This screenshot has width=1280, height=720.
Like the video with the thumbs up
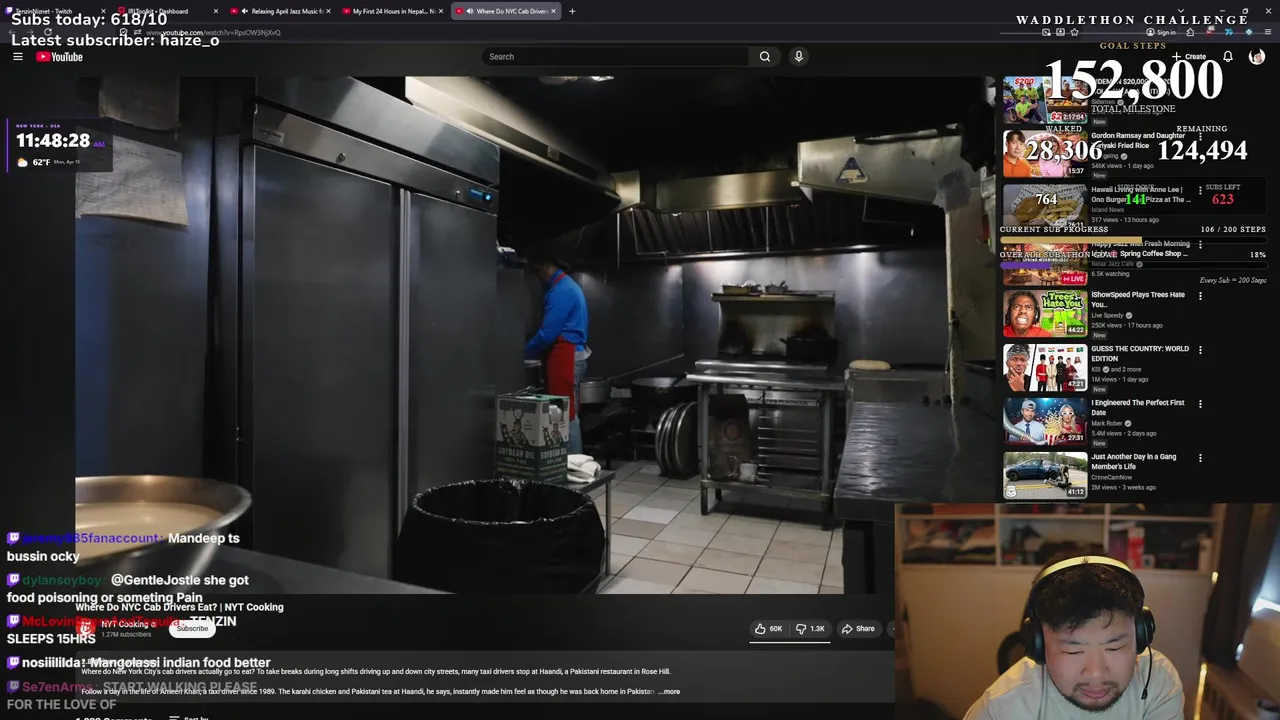(x=769, y=629)
